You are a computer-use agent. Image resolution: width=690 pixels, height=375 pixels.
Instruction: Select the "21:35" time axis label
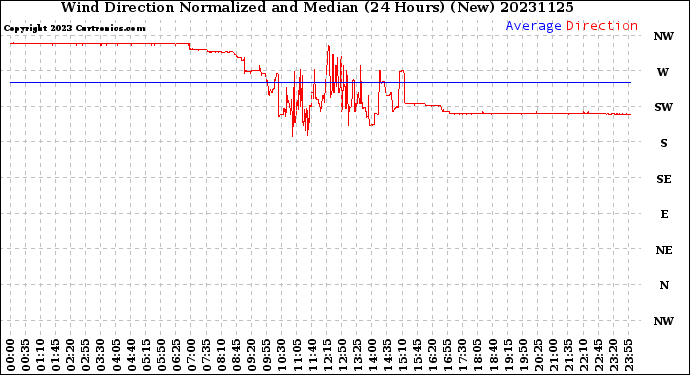(567, 355)
